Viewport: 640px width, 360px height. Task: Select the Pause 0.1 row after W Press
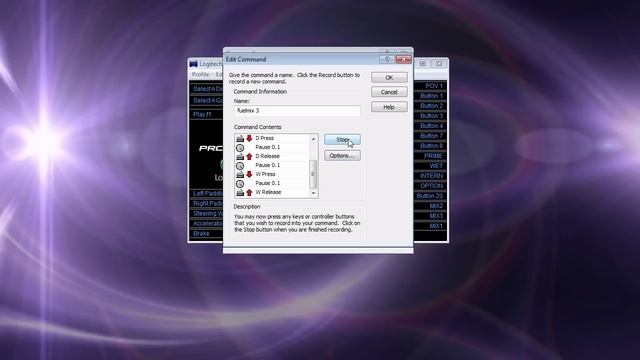[x=272, y=183]
